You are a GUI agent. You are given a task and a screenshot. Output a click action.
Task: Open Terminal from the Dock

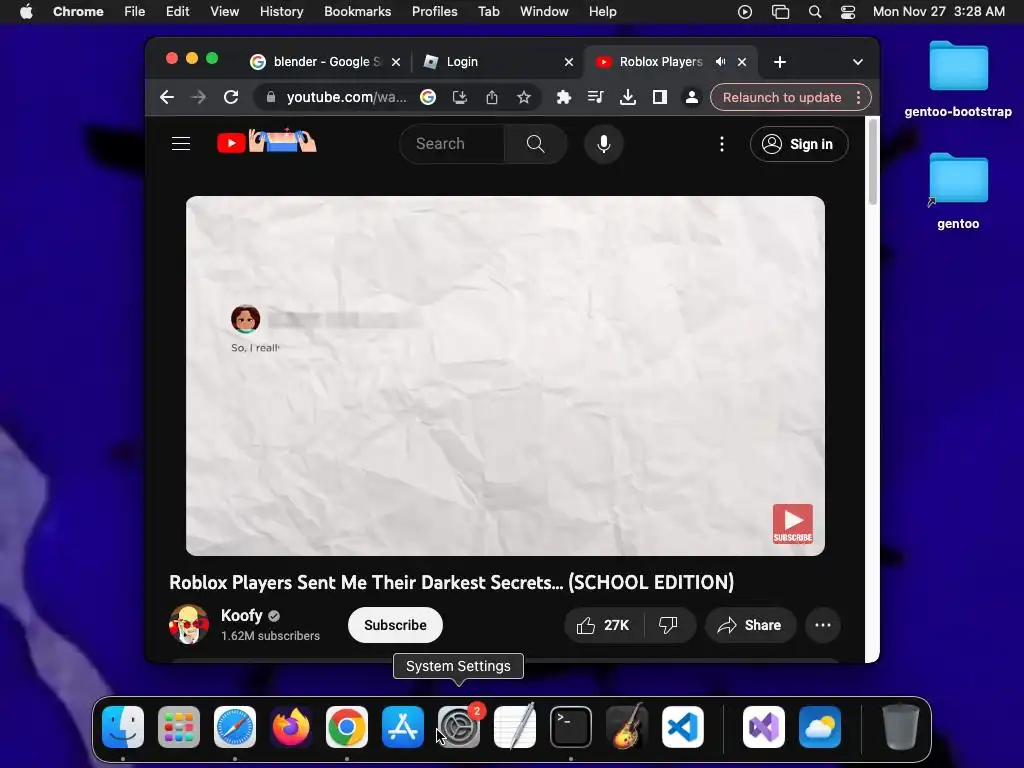pos(571,727)
